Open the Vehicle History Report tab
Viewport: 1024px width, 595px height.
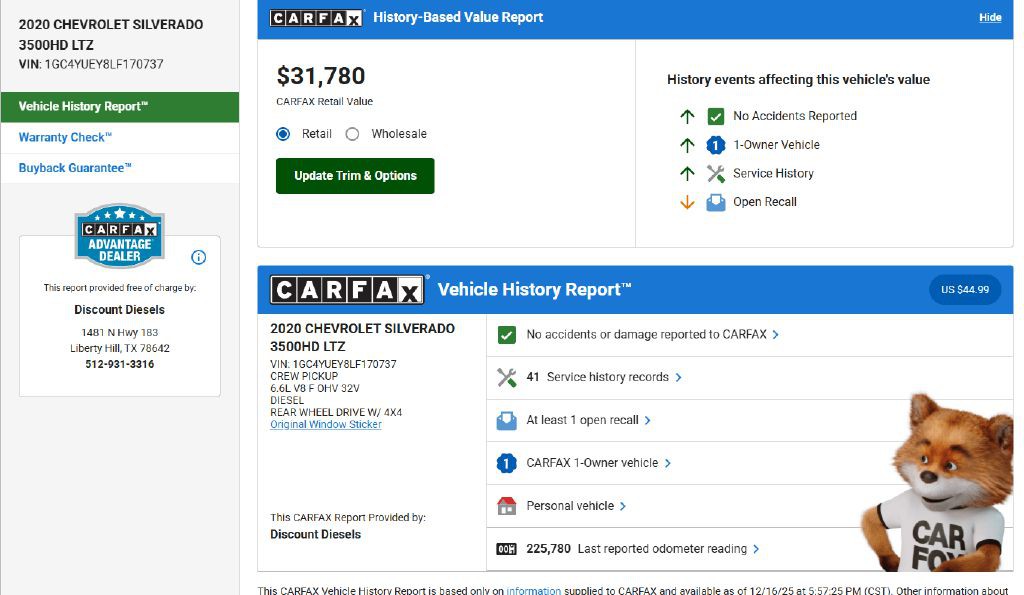84,107
